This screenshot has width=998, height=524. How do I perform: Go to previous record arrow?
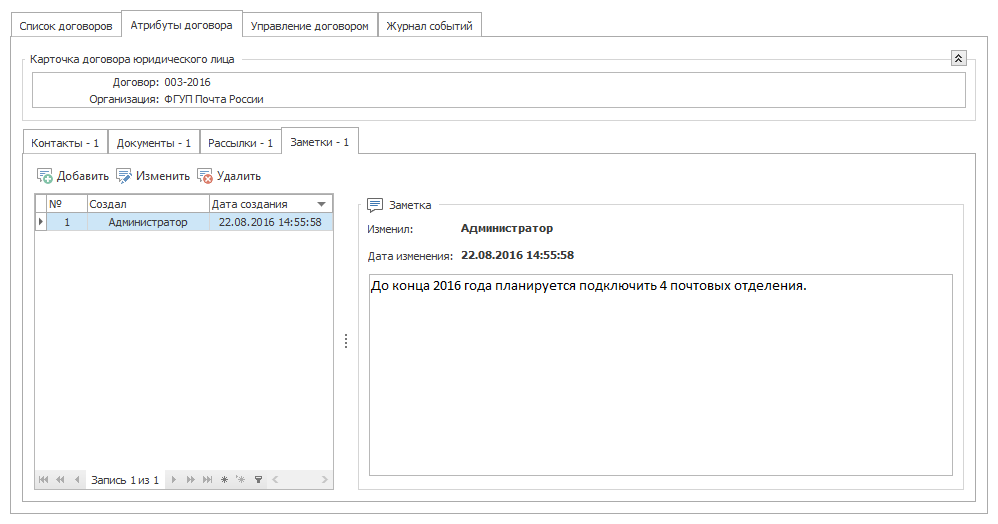click(x=77, y=479)
